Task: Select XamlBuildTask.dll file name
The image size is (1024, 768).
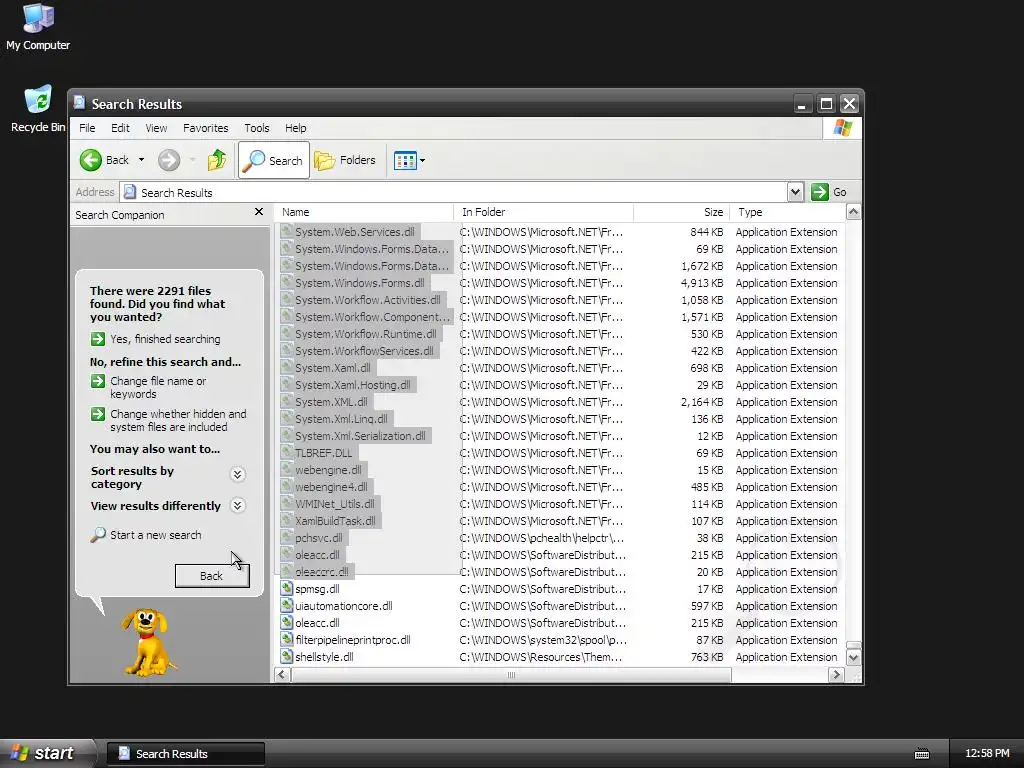Action: (335, 520)
